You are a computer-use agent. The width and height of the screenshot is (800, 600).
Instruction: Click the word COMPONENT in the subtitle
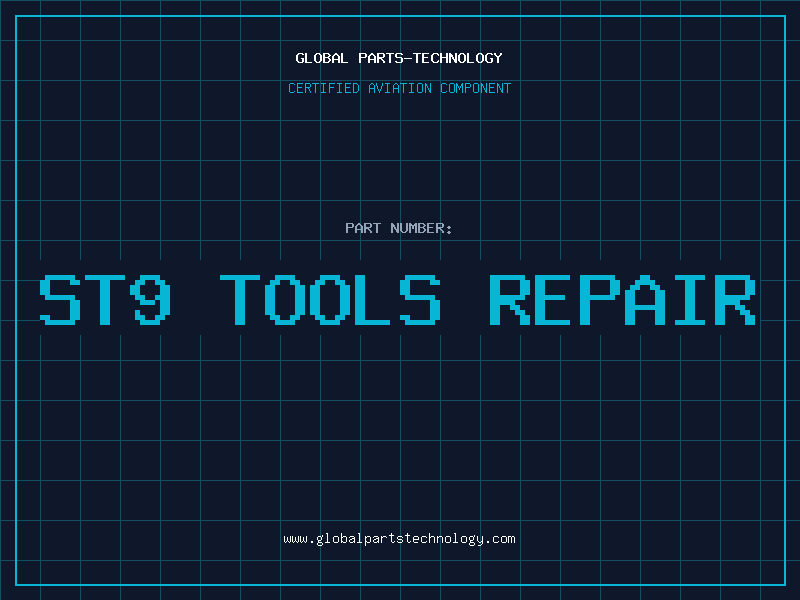[x=475, y=88]
